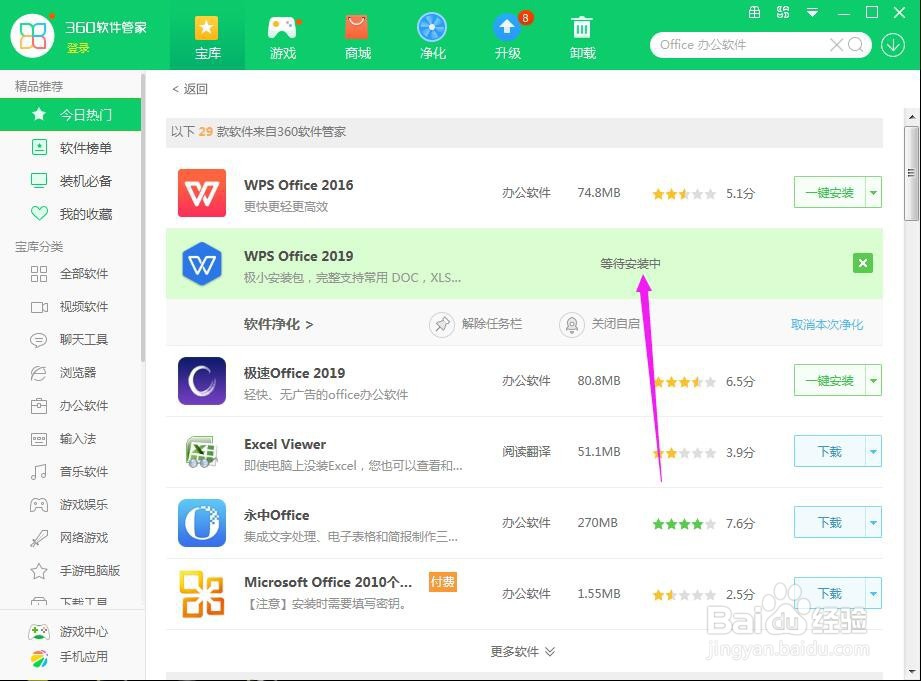Click the magnifier search icon
Image resolution: width=921 pixels, height=681 pixels.
tap(856, 45)
